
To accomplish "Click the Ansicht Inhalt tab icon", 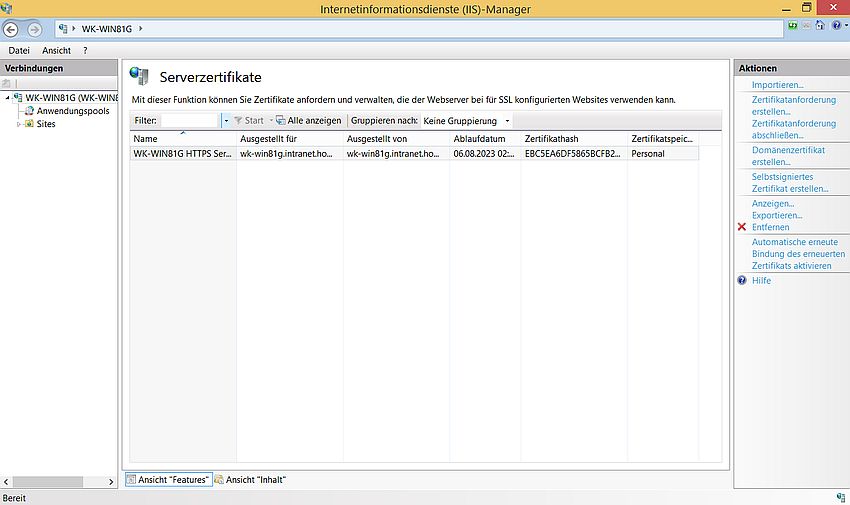I will 219,480.
